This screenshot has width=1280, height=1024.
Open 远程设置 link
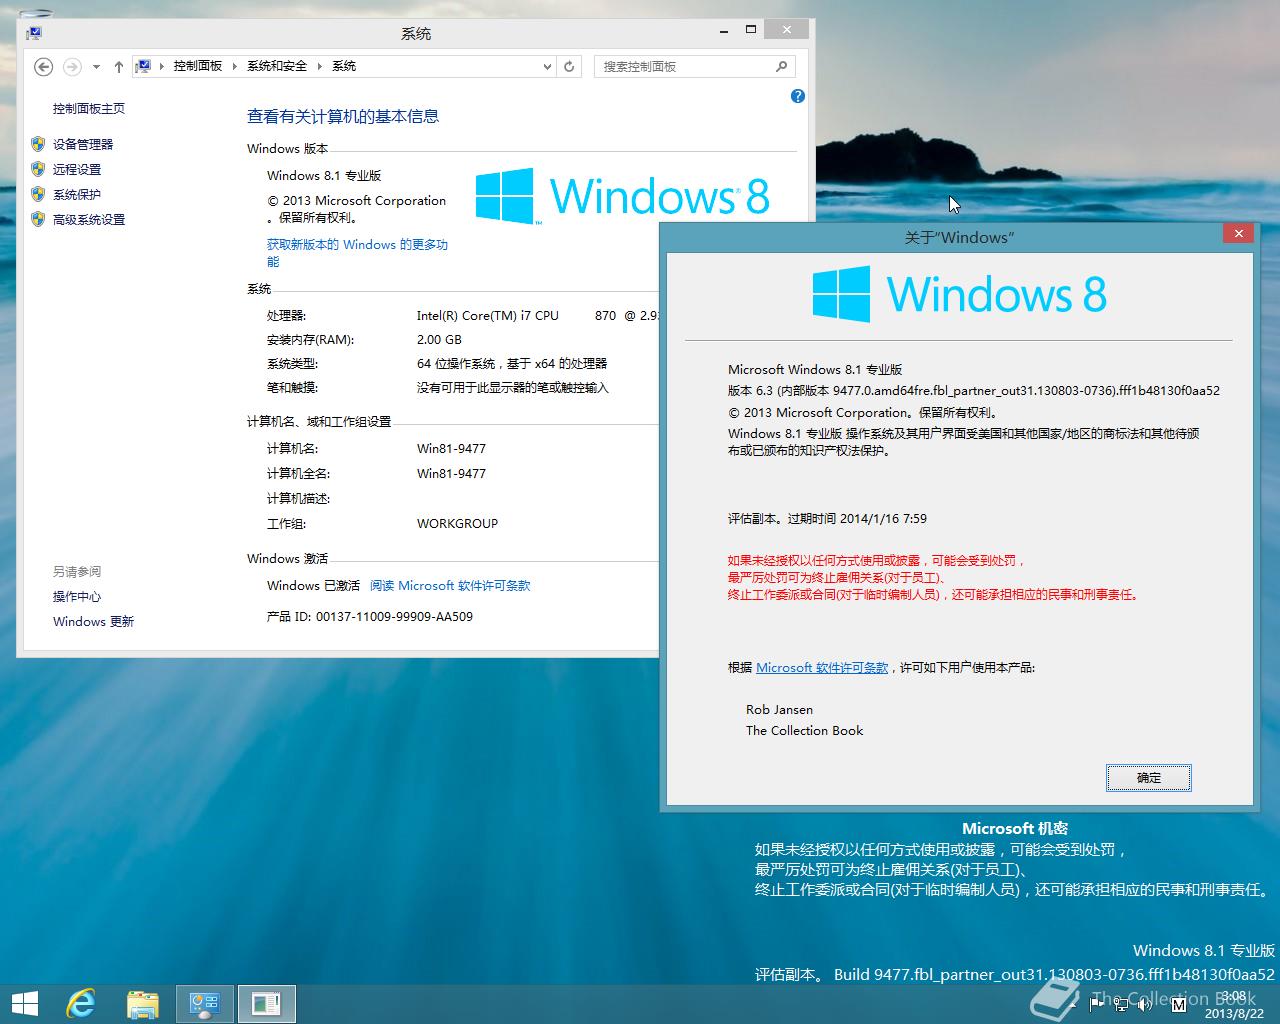tap(77, 170)
